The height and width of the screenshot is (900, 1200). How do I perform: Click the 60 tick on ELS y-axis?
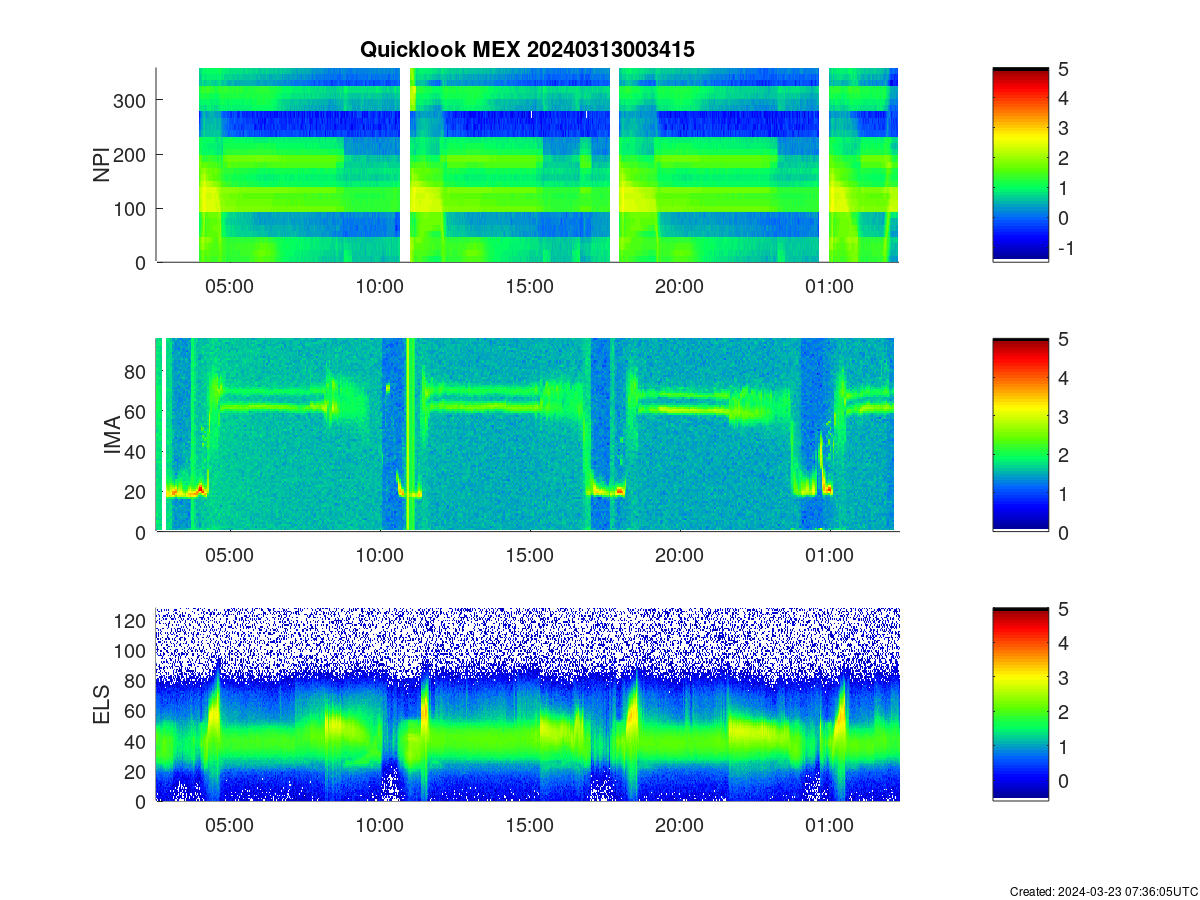(135, 711)
